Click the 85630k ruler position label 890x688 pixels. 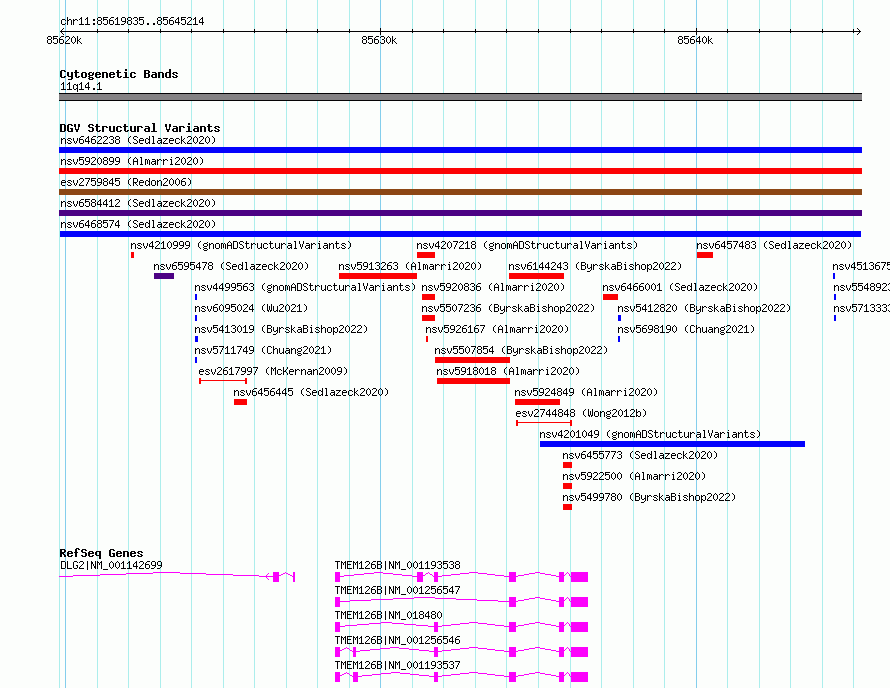coord(379,40)
